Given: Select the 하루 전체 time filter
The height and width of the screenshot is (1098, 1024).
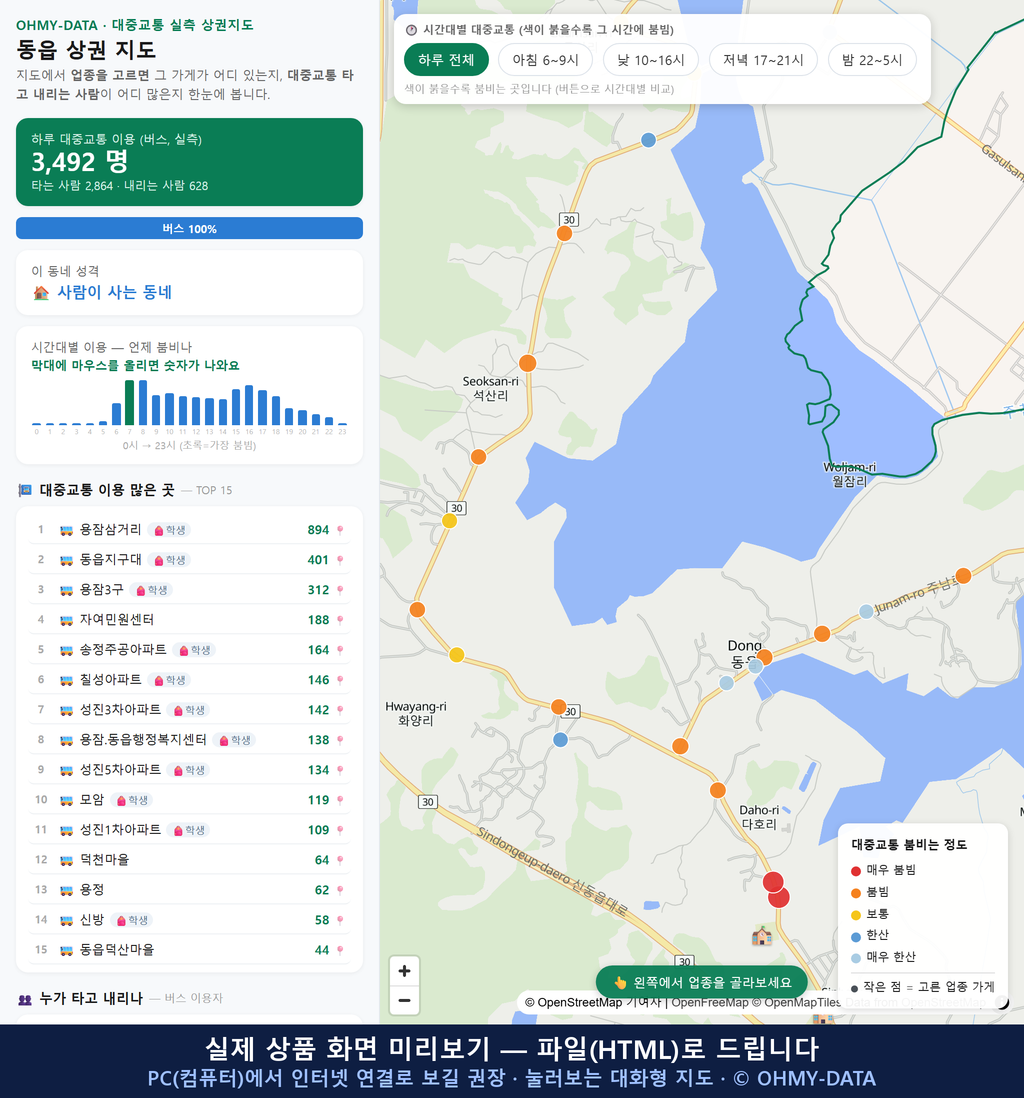Looking at the screenshot, I should pos(446,60).
